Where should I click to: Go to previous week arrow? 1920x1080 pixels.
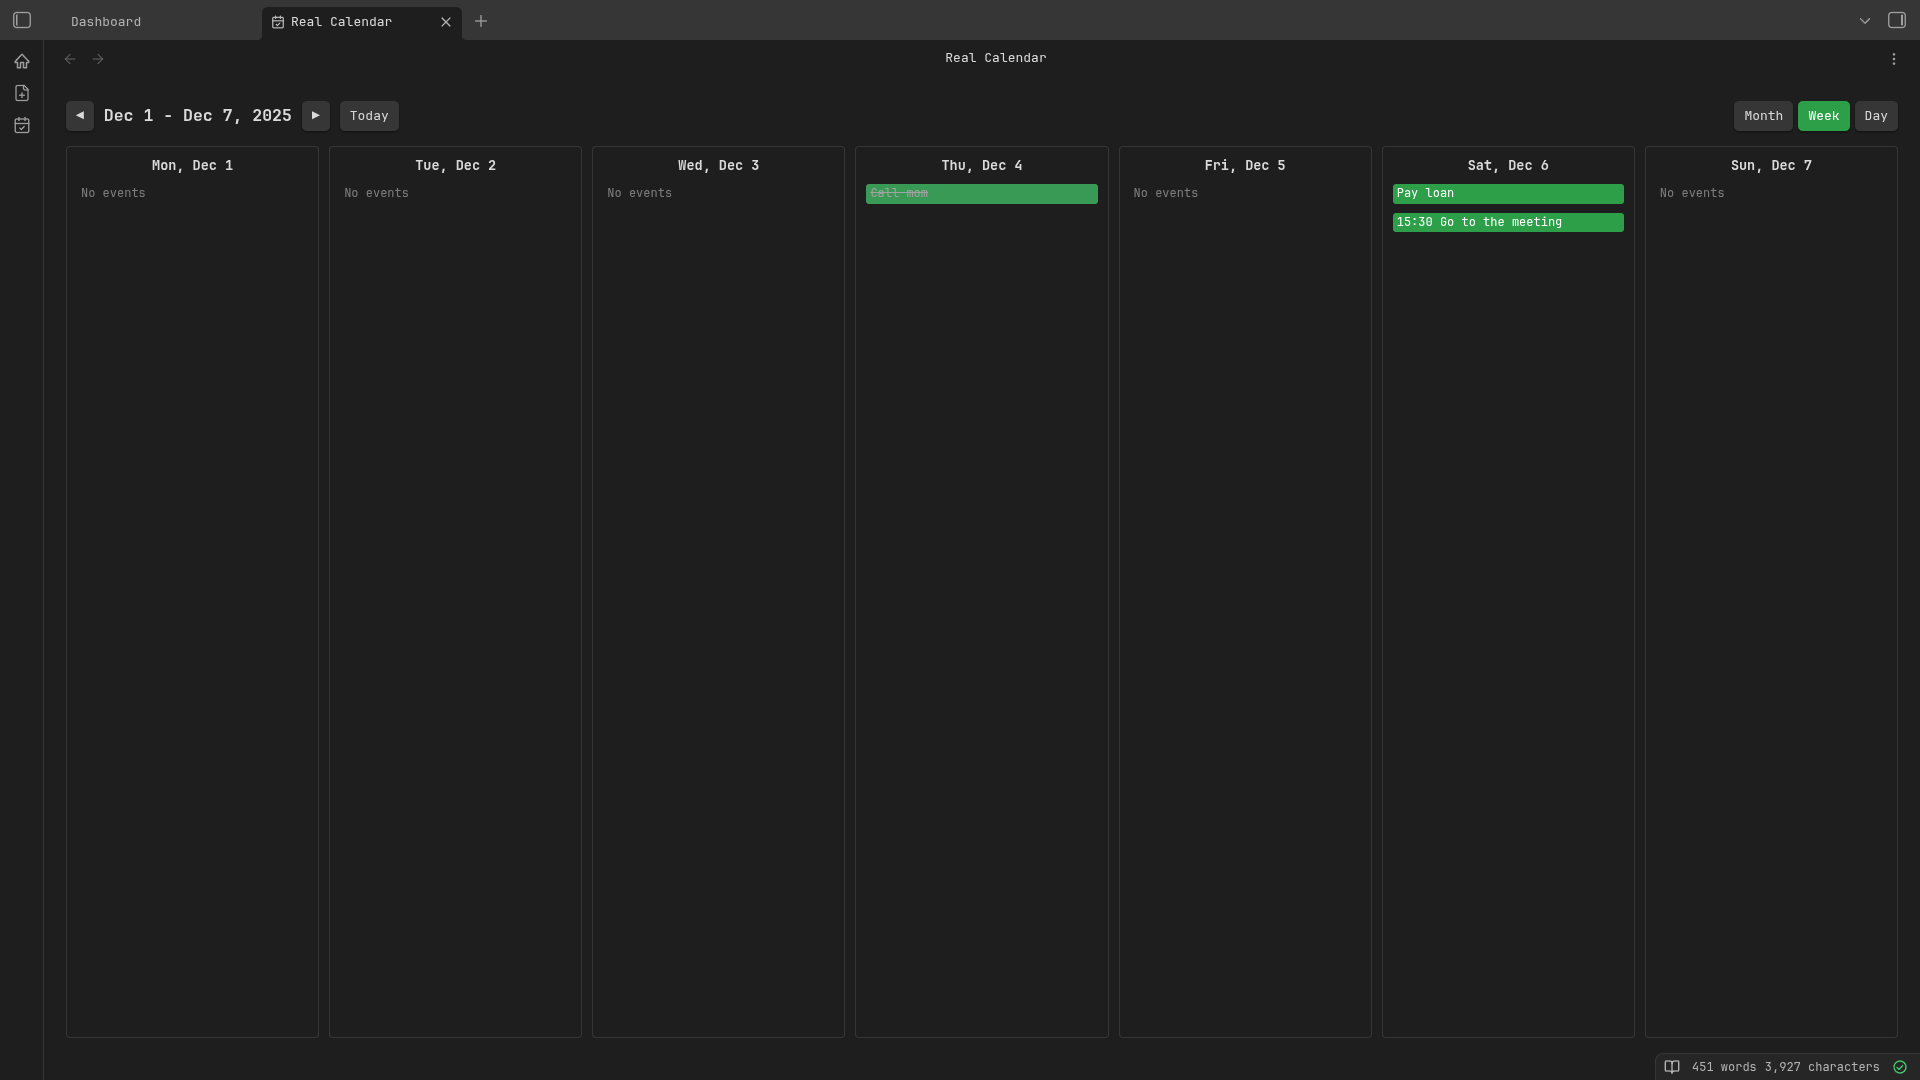point(80,116)
